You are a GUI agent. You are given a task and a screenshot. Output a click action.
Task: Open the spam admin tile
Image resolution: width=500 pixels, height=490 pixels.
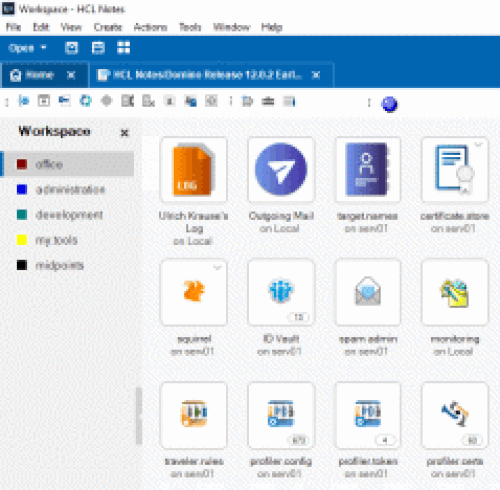368,292
